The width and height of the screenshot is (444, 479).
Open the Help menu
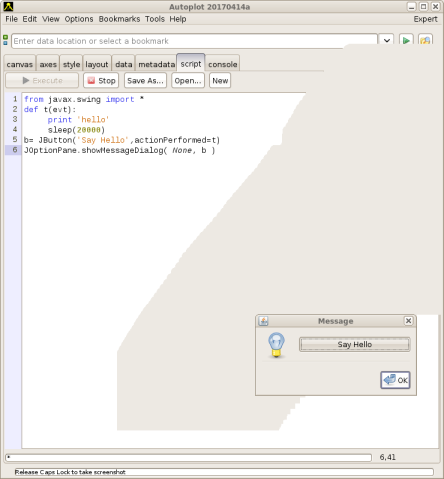click(178, 19)
